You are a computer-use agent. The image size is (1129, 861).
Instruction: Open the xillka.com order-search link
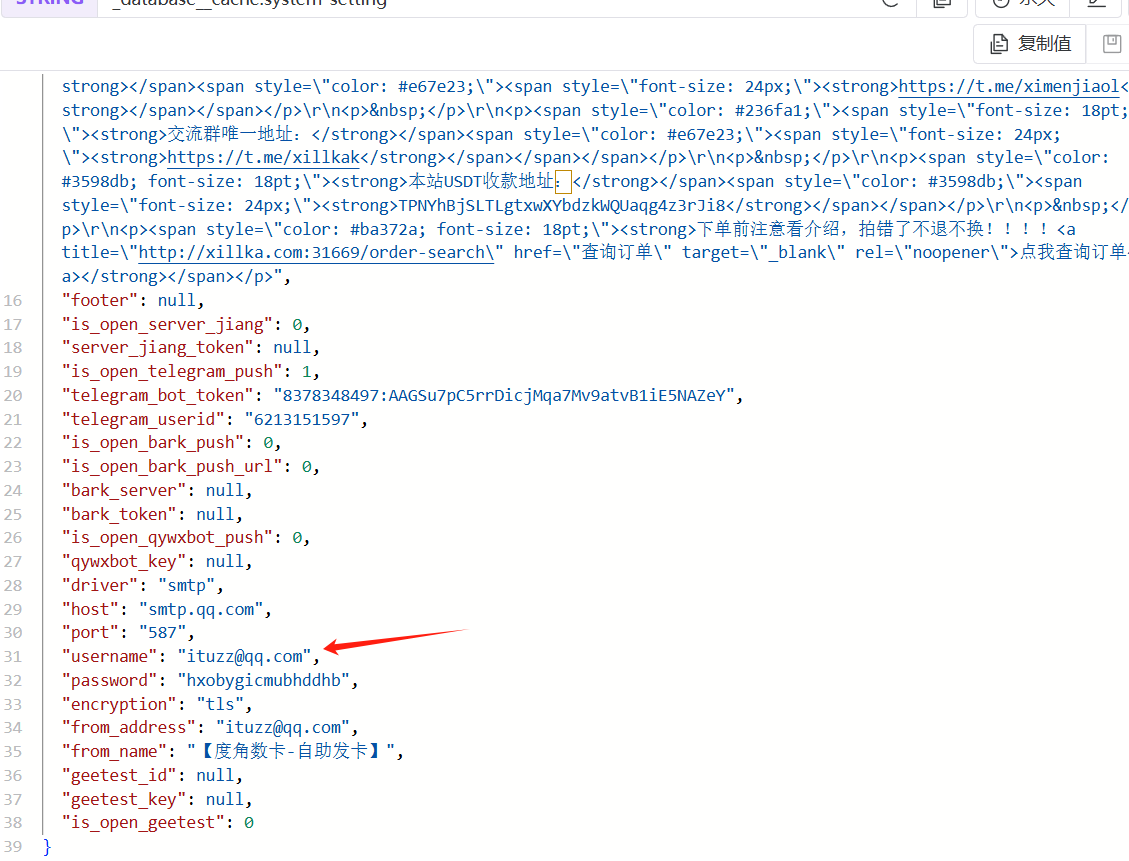tap(316, 253)
